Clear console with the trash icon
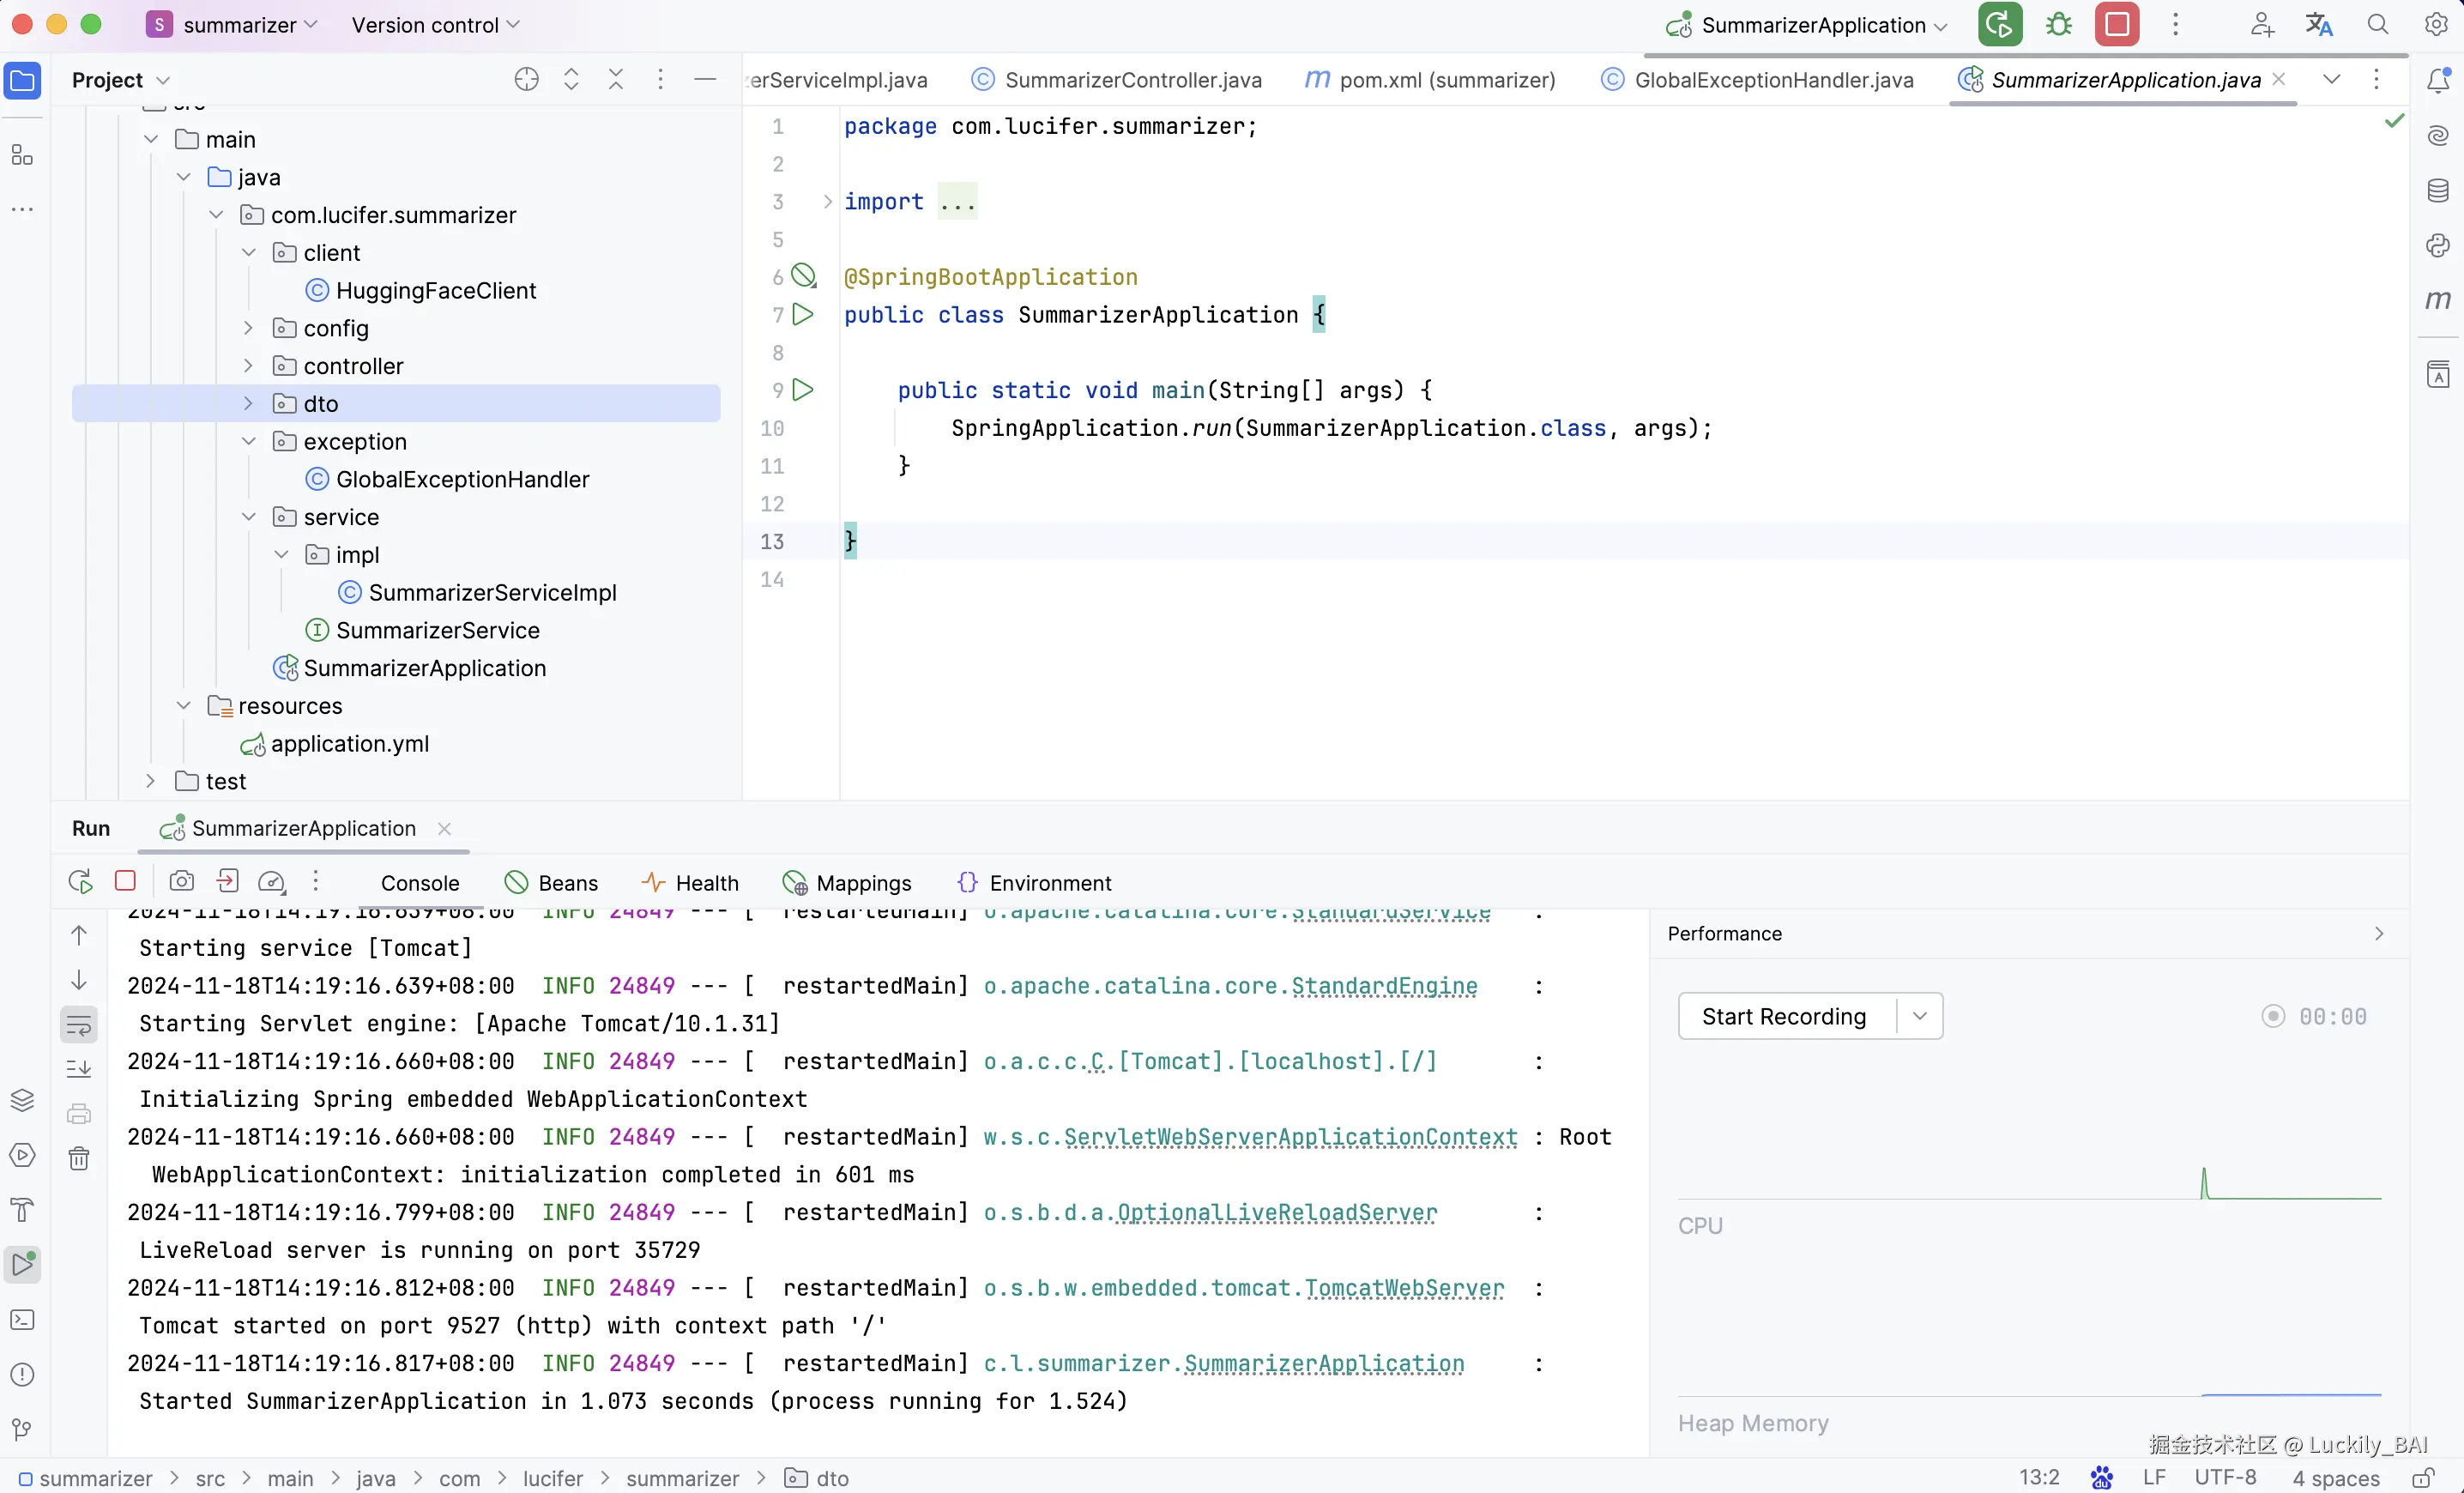 pyautogui.click(x=79, y=1159)
